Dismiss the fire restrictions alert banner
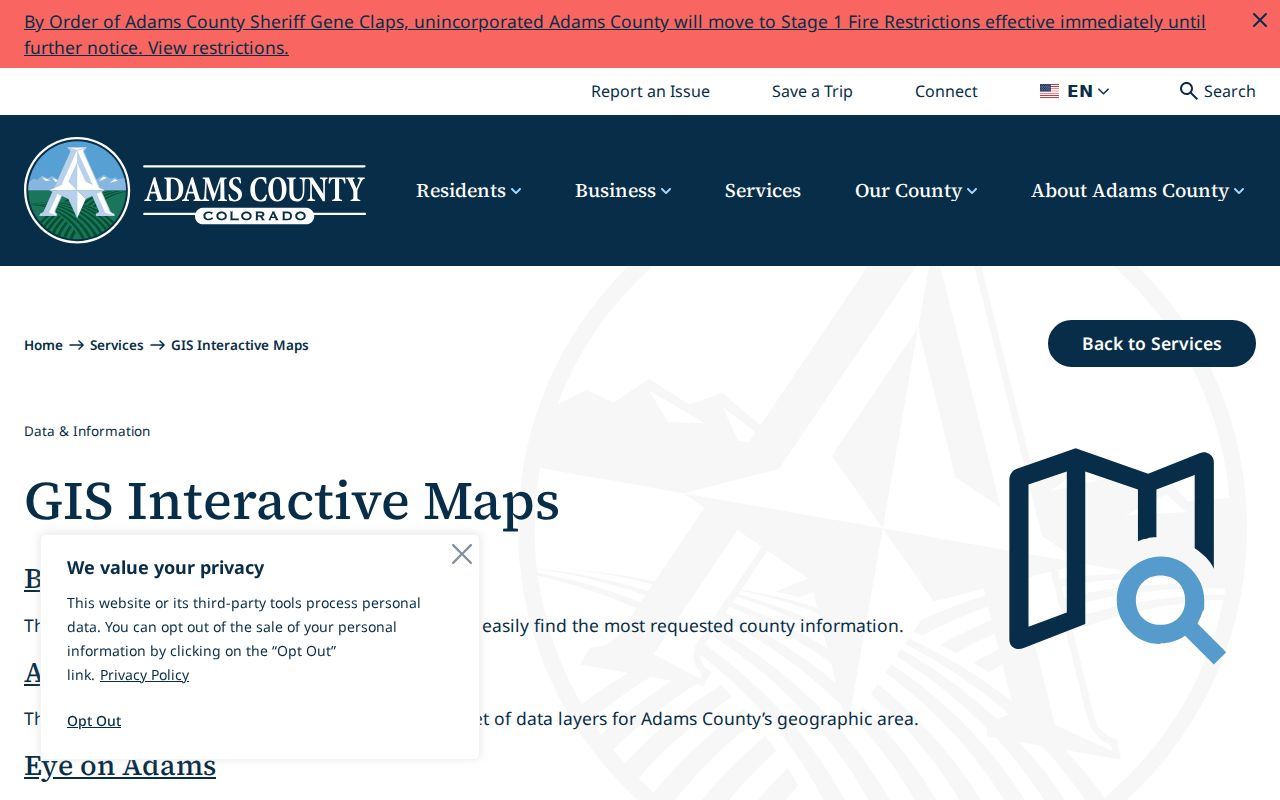1280x800 pixels. click(1259, 20)
